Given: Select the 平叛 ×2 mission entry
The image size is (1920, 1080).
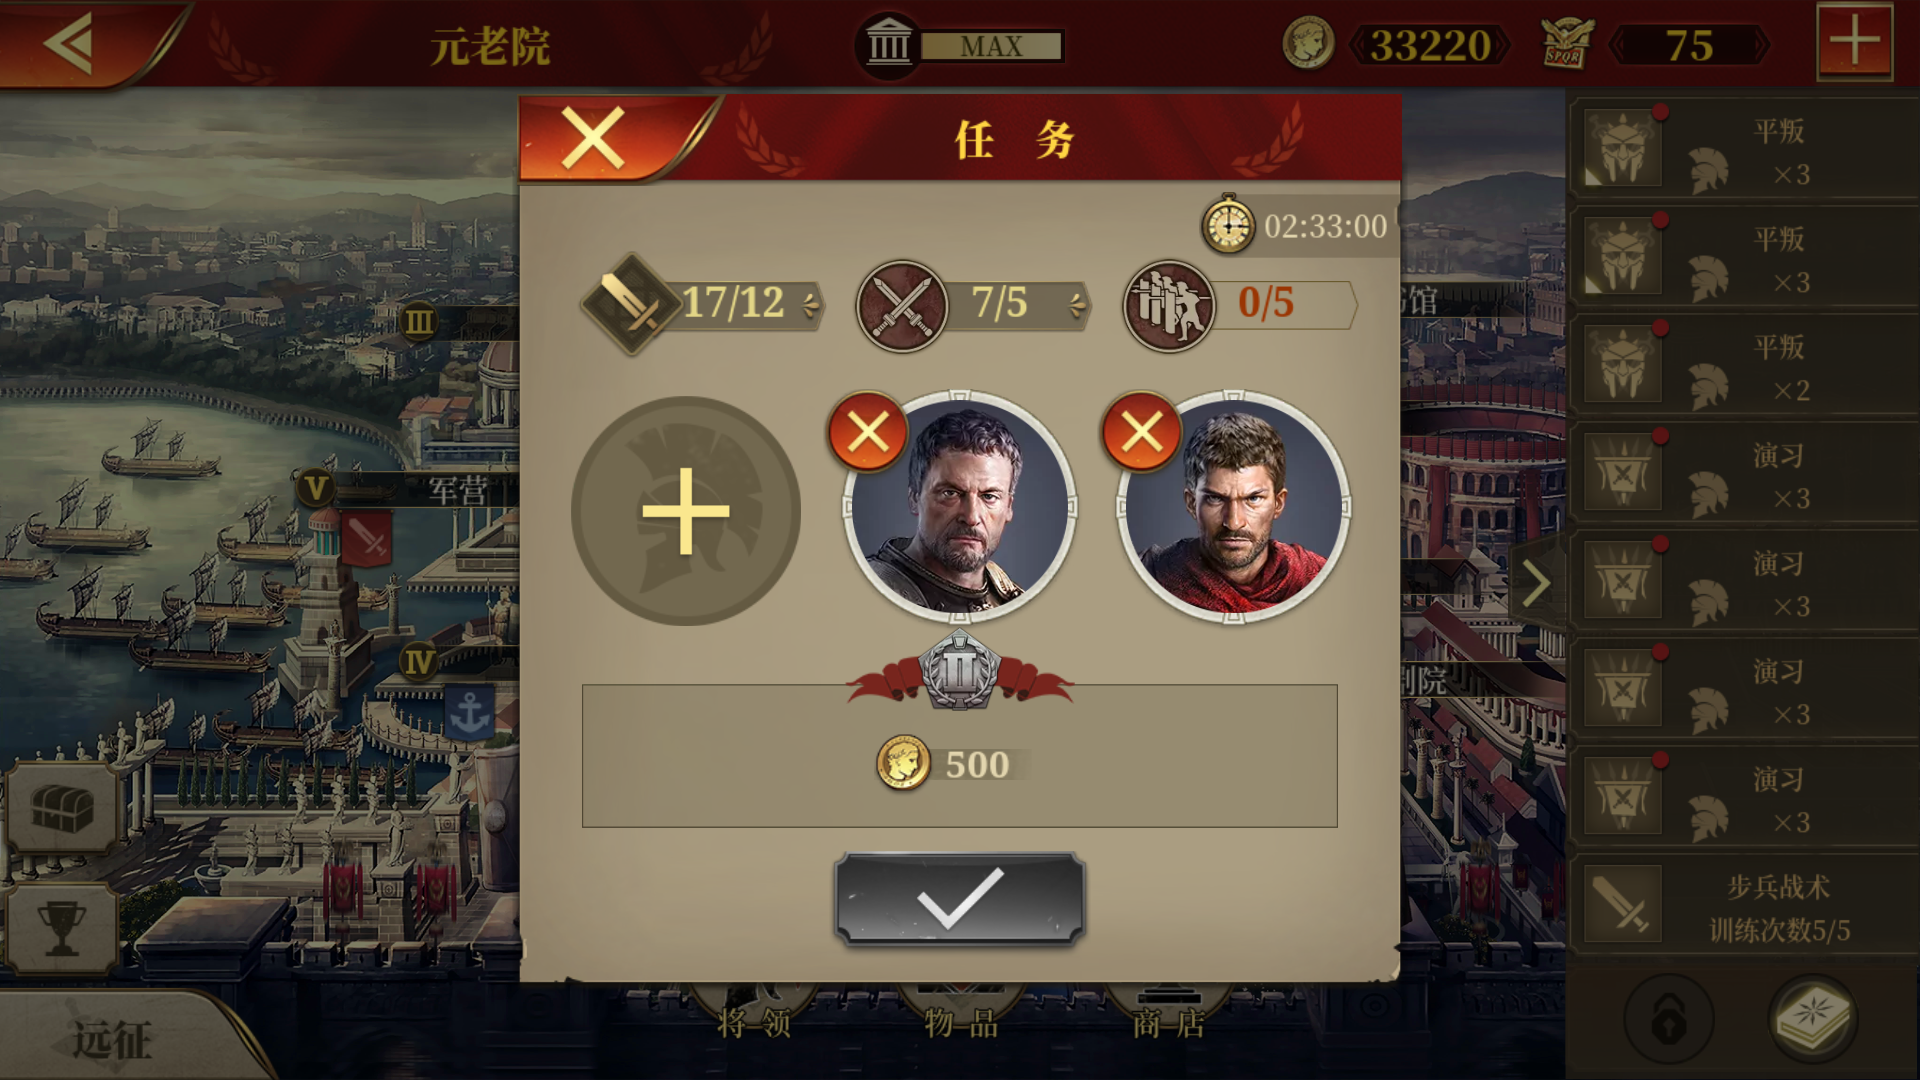Looking at the screenshot, I should pos(1742,367).
